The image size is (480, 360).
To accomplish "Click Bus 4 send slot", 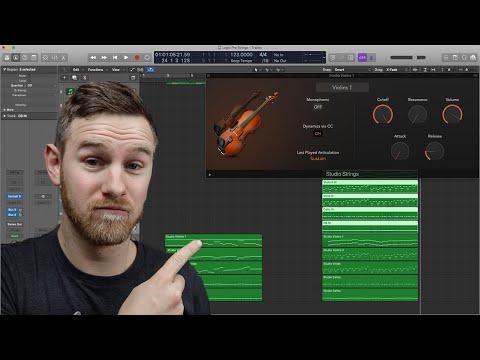I will (12, 215).
